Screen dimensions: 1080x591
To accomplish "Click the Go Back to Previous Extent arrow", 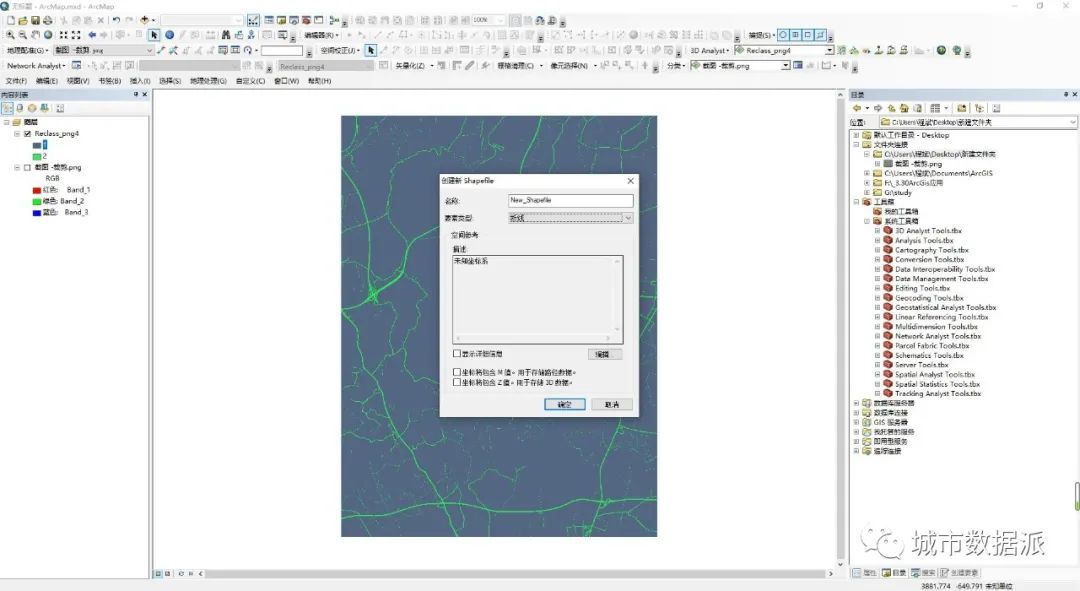I will click(x=92, y=34).
